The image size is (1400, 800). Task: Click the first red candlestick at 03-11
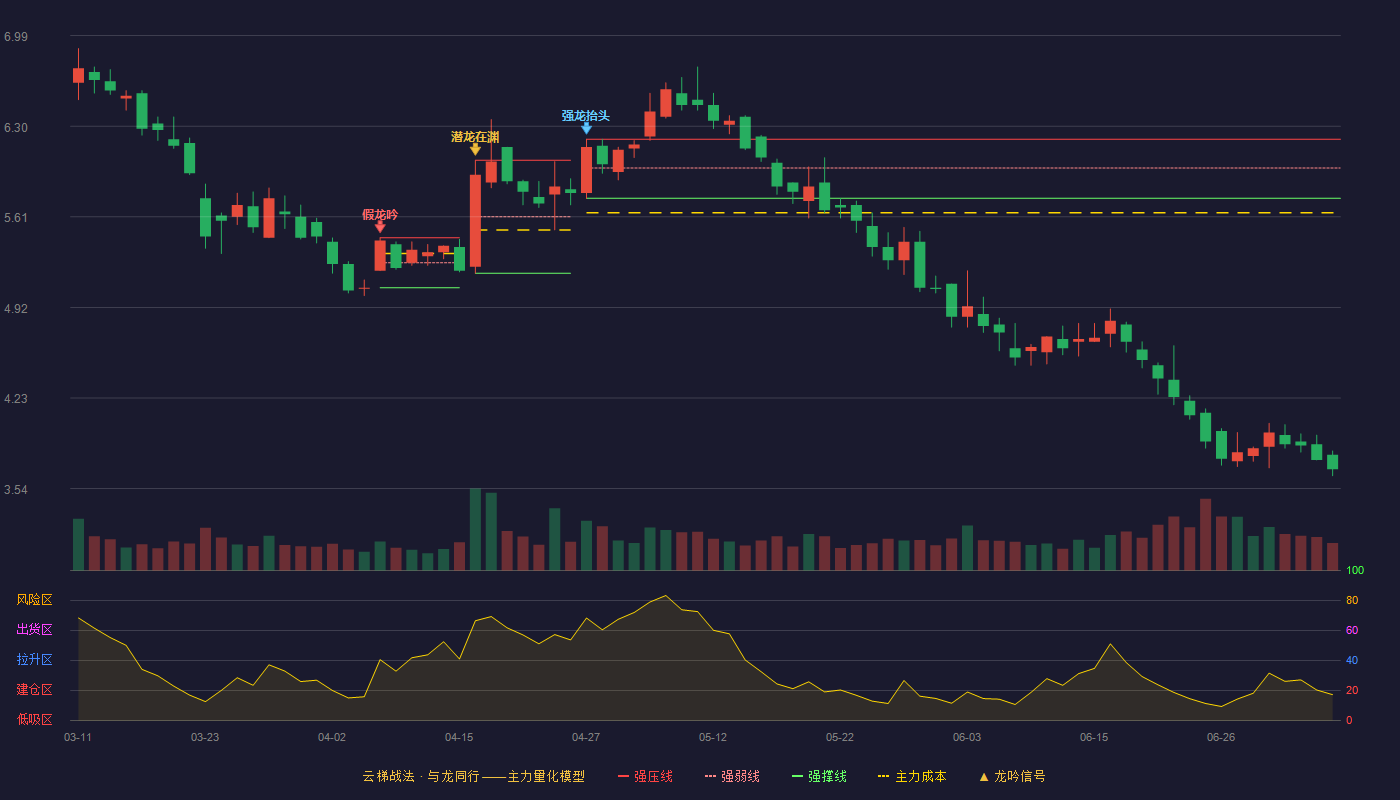(x=78, y=75)
